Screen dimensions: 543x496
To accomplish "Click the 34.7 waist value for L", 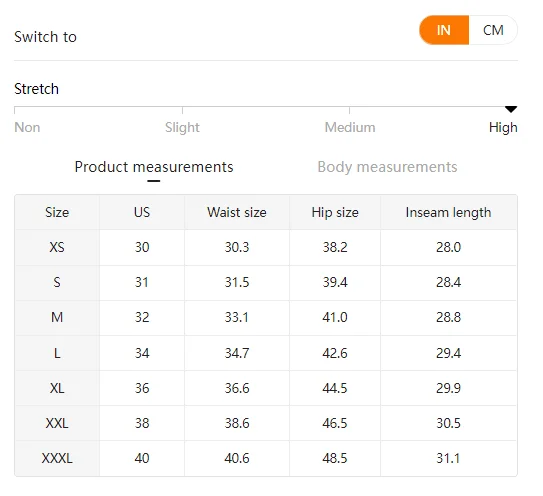I will tap(237, 353).
